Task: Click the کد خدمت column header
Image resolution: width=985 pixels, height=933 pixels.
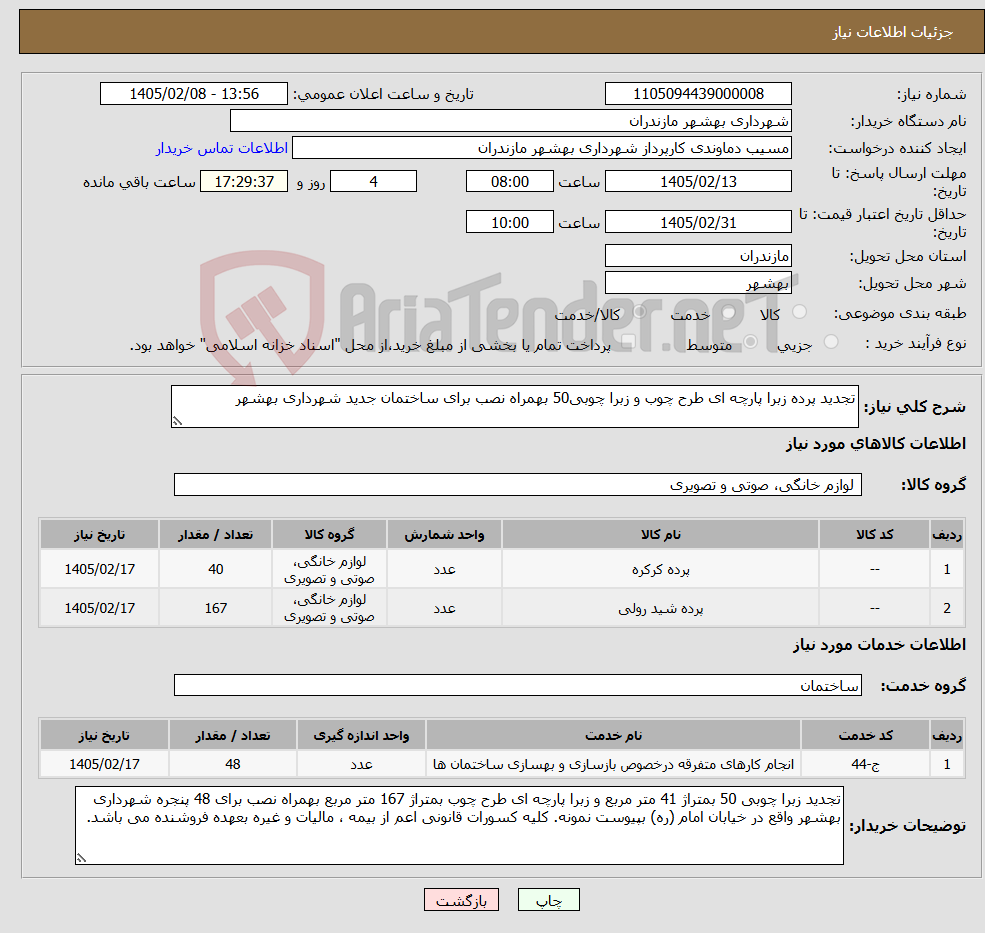Action: [865, 735]
